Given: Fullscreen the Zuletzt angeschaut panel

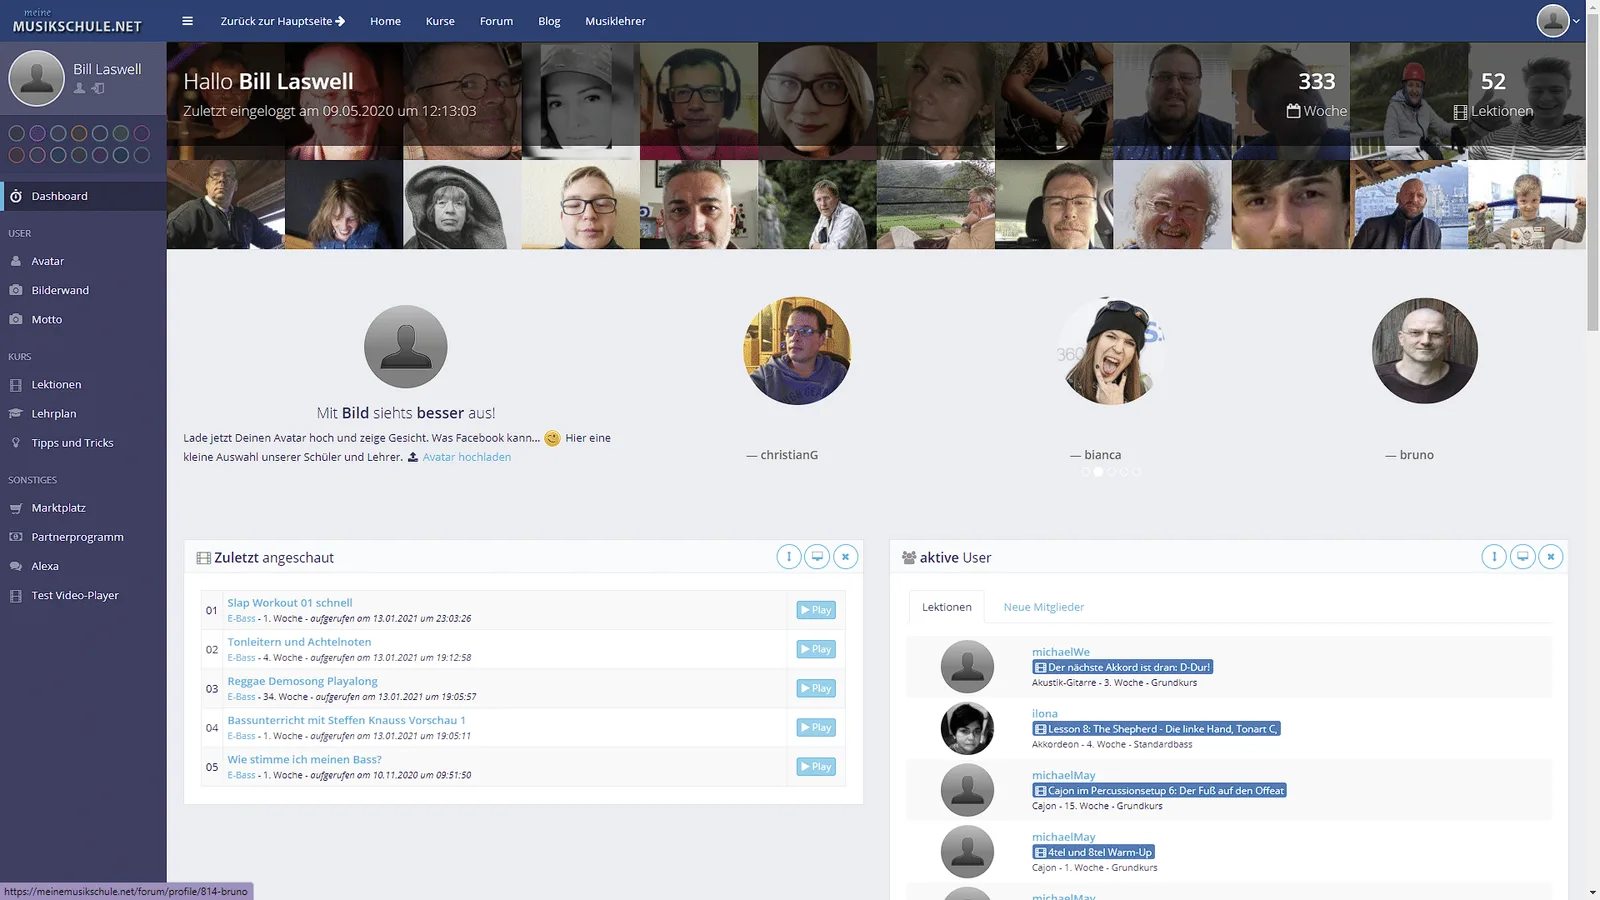Looking at the screenshot, I should (x=817, y=557).
